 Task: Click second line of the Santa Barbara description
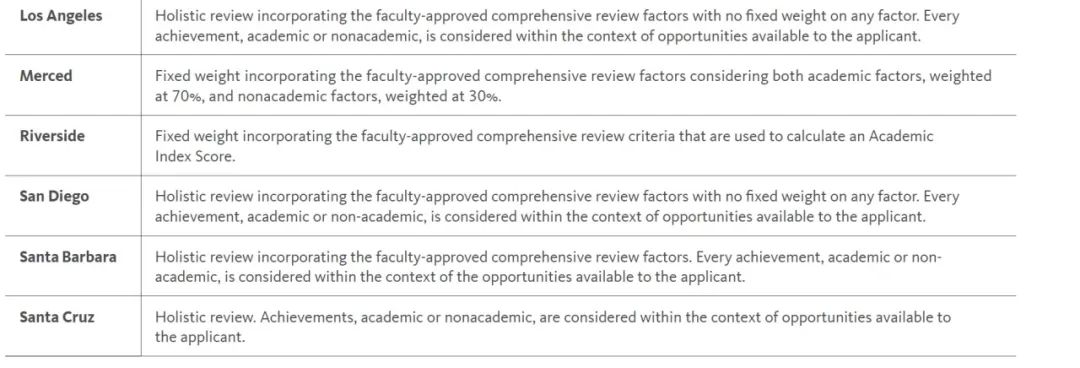coord(450,277)
